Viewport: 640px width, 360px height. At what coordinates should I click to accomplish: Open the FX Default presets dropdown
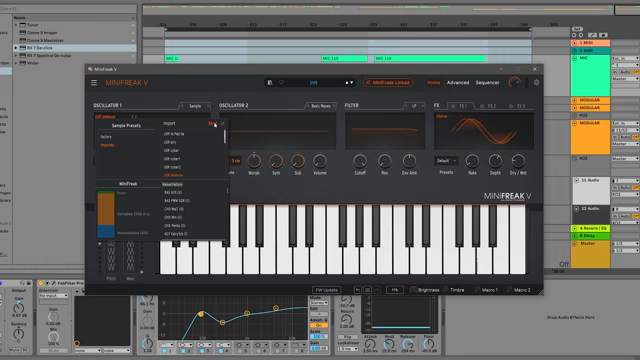446,161
